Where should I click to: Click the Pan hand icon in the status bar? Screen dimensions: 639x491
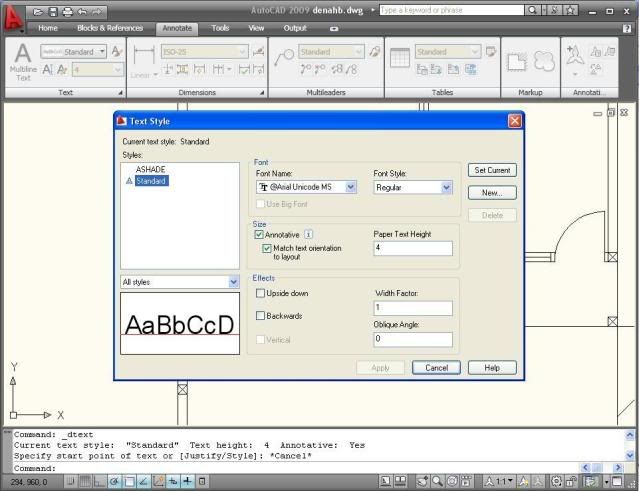[422, 482]
